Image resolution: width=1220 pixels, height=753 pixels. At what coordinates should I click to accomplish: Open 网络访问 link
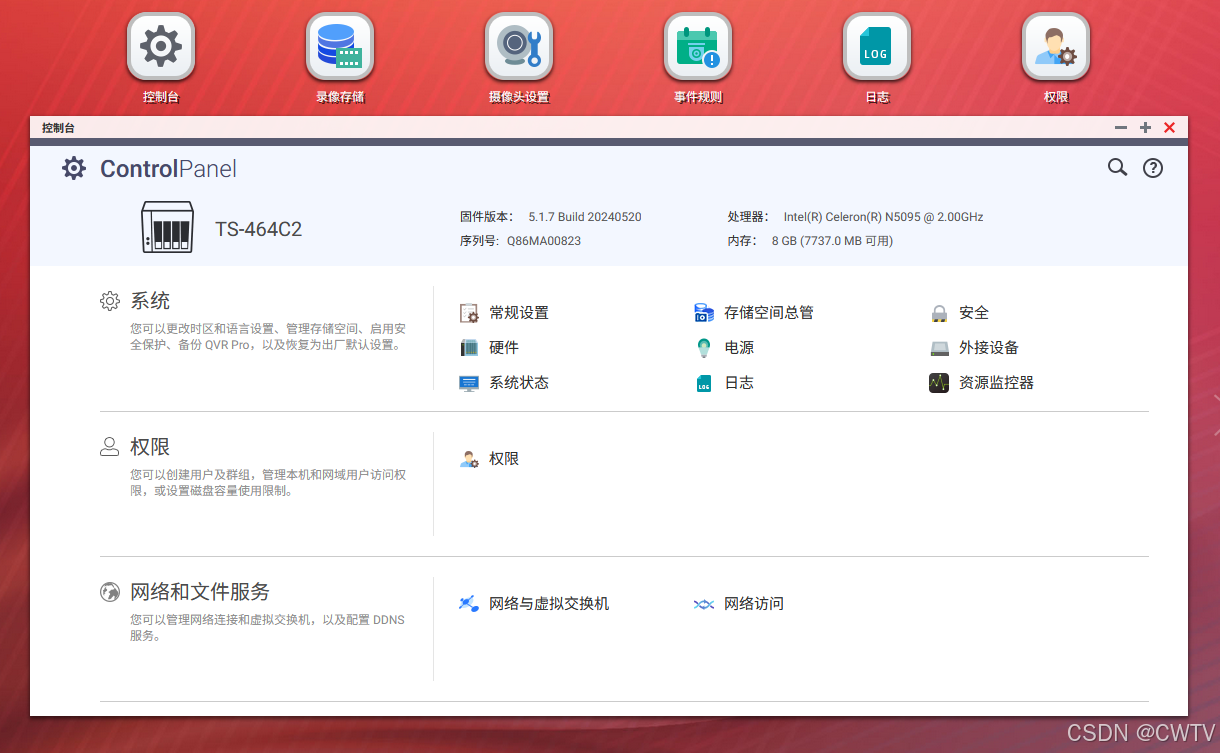click(x=754, y=604)
